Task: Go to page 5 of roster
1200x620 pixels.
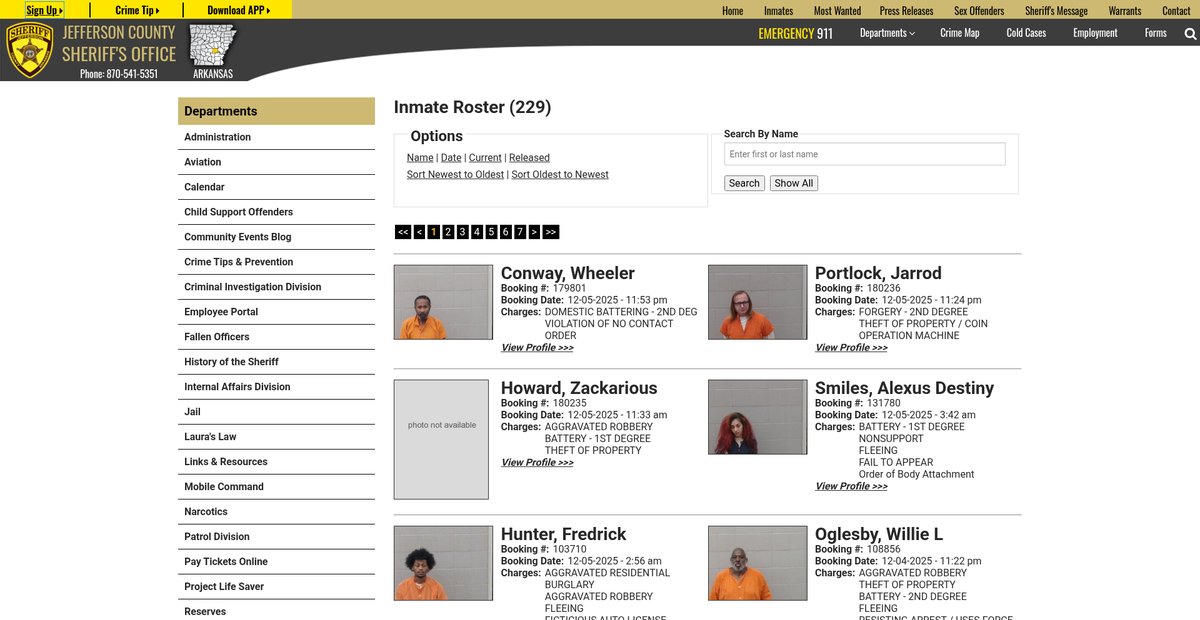Action: [x=491, y=232]
